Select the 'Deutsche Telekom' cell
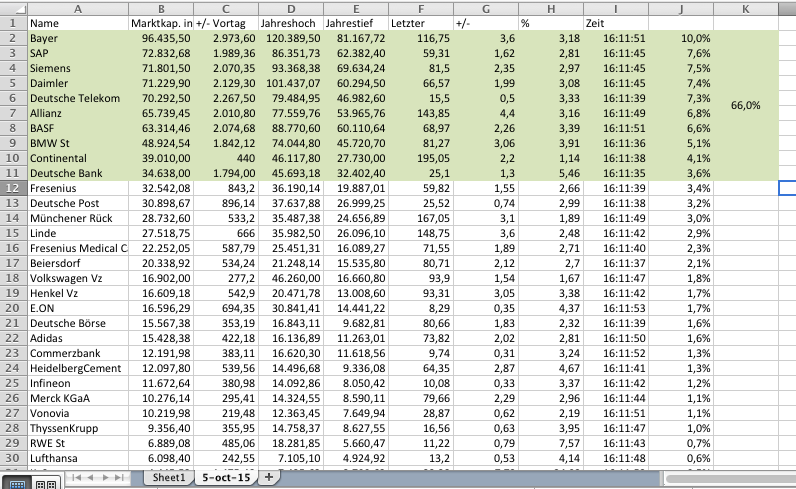 click(x=78, y=98)
